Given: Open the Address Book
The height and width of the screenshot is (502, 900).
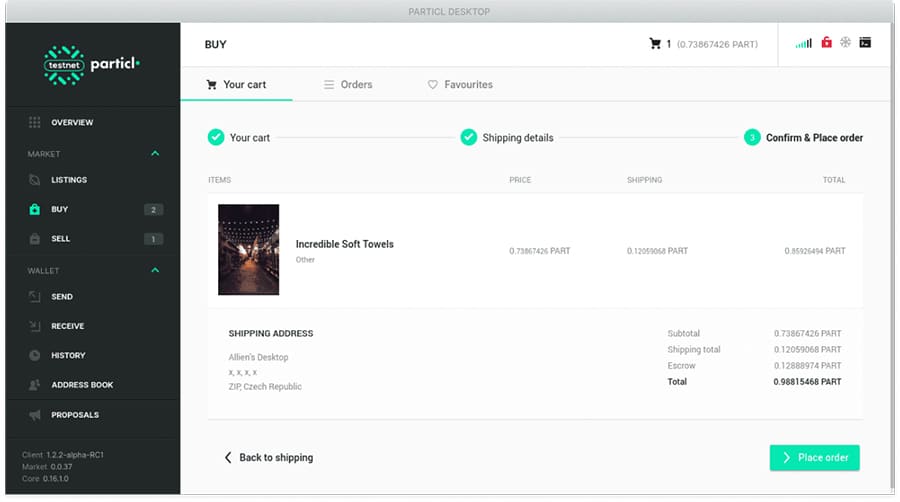Looking at the screenshot, I should pos(81,385).
